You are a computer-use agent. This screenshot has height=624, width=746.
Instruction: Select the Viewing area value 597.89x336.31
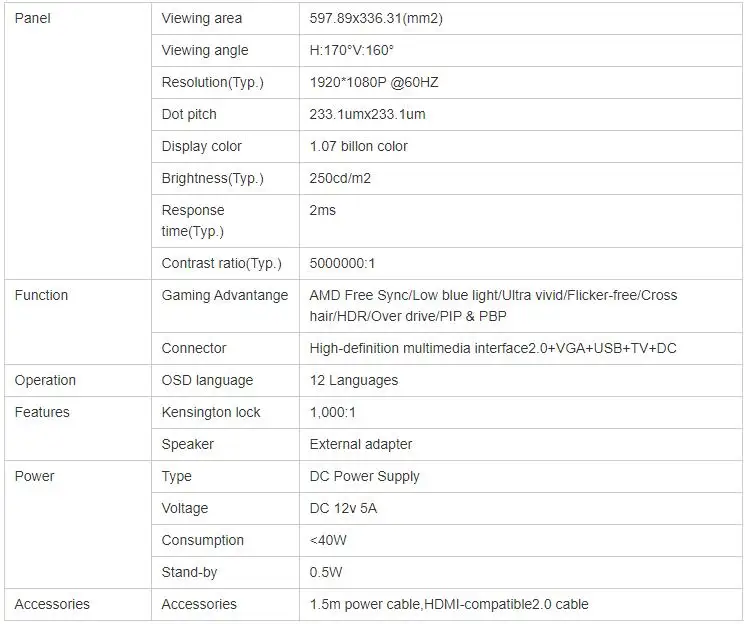[x=375, y=18]
